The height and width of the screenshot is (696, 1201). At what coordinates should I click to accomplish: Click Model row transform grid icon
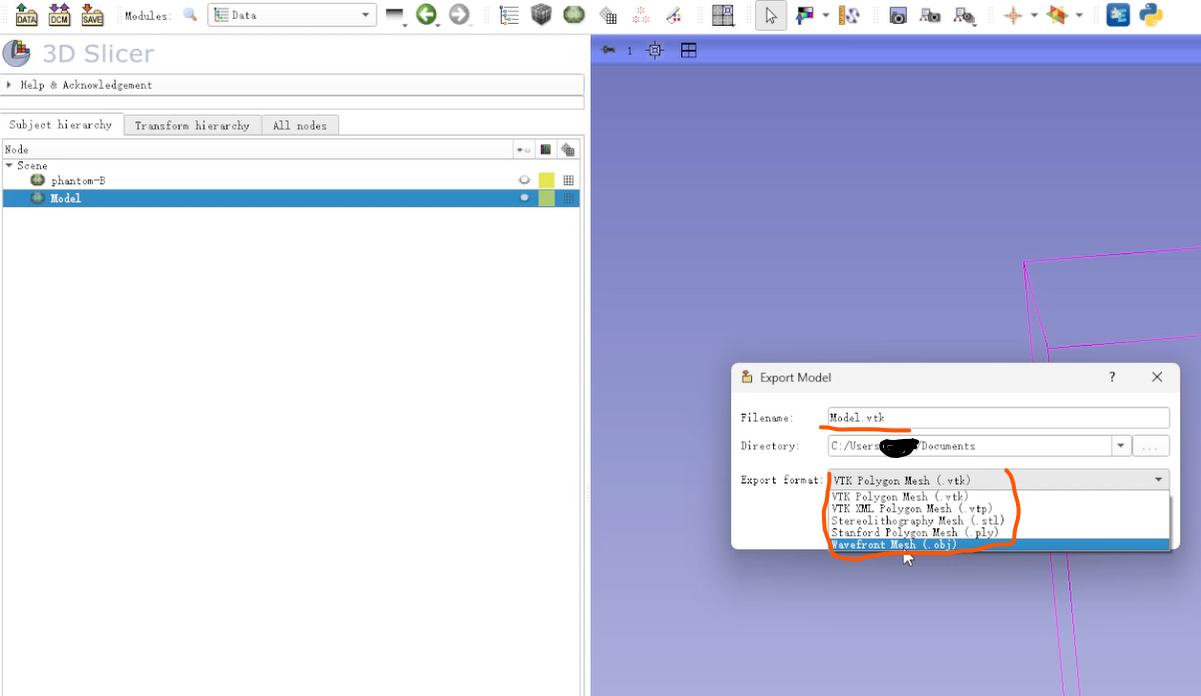coord(568,198)
